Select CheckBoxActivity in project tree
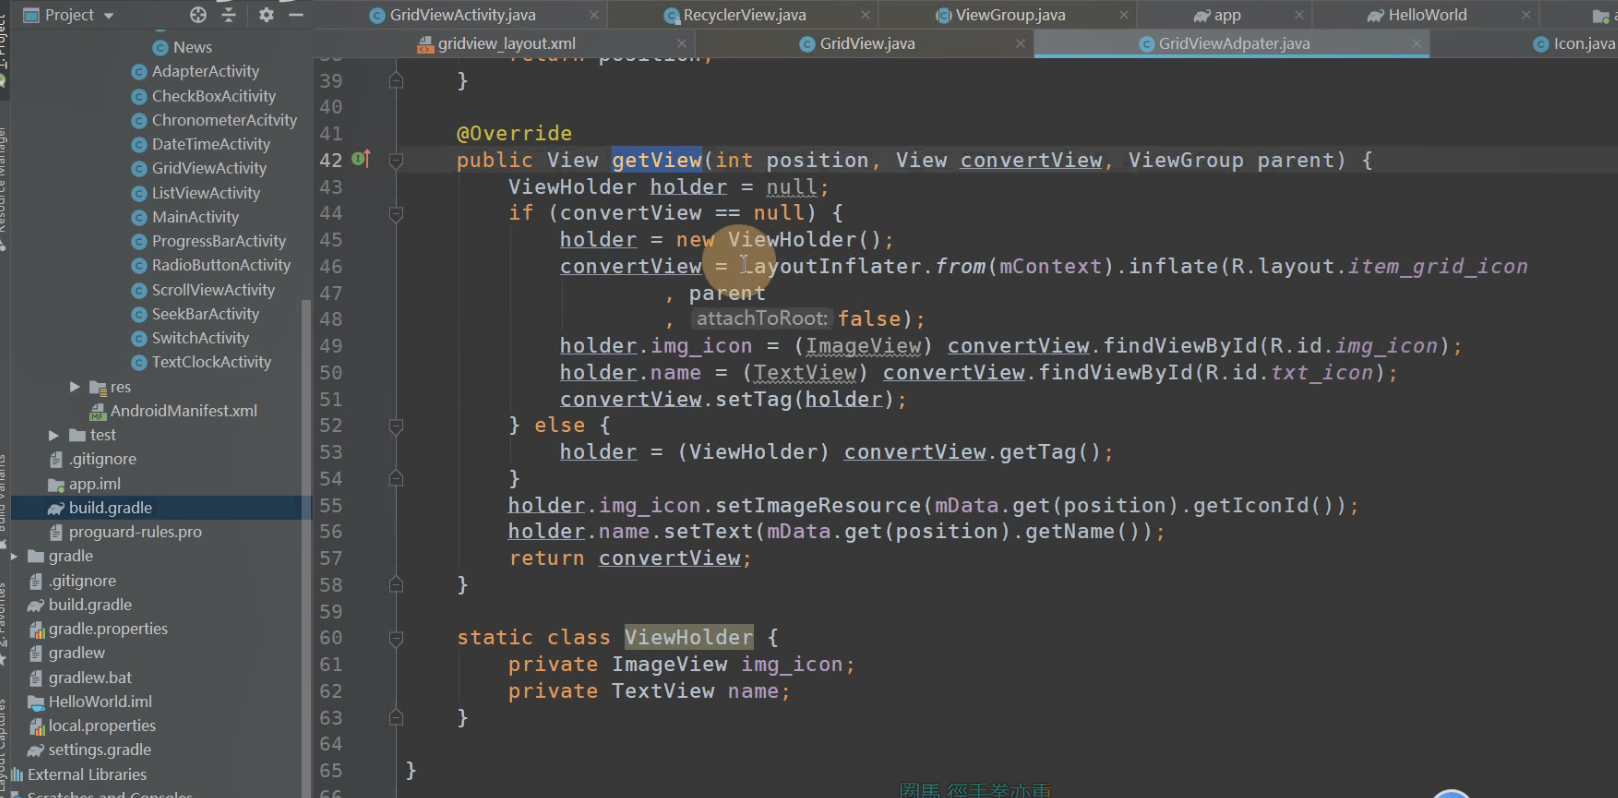1618x798 pixels. 203,96
